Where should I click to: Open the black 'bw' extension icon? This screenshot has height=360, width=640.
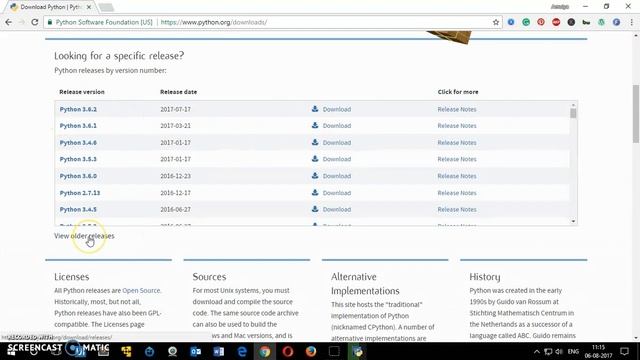(586, 22)
